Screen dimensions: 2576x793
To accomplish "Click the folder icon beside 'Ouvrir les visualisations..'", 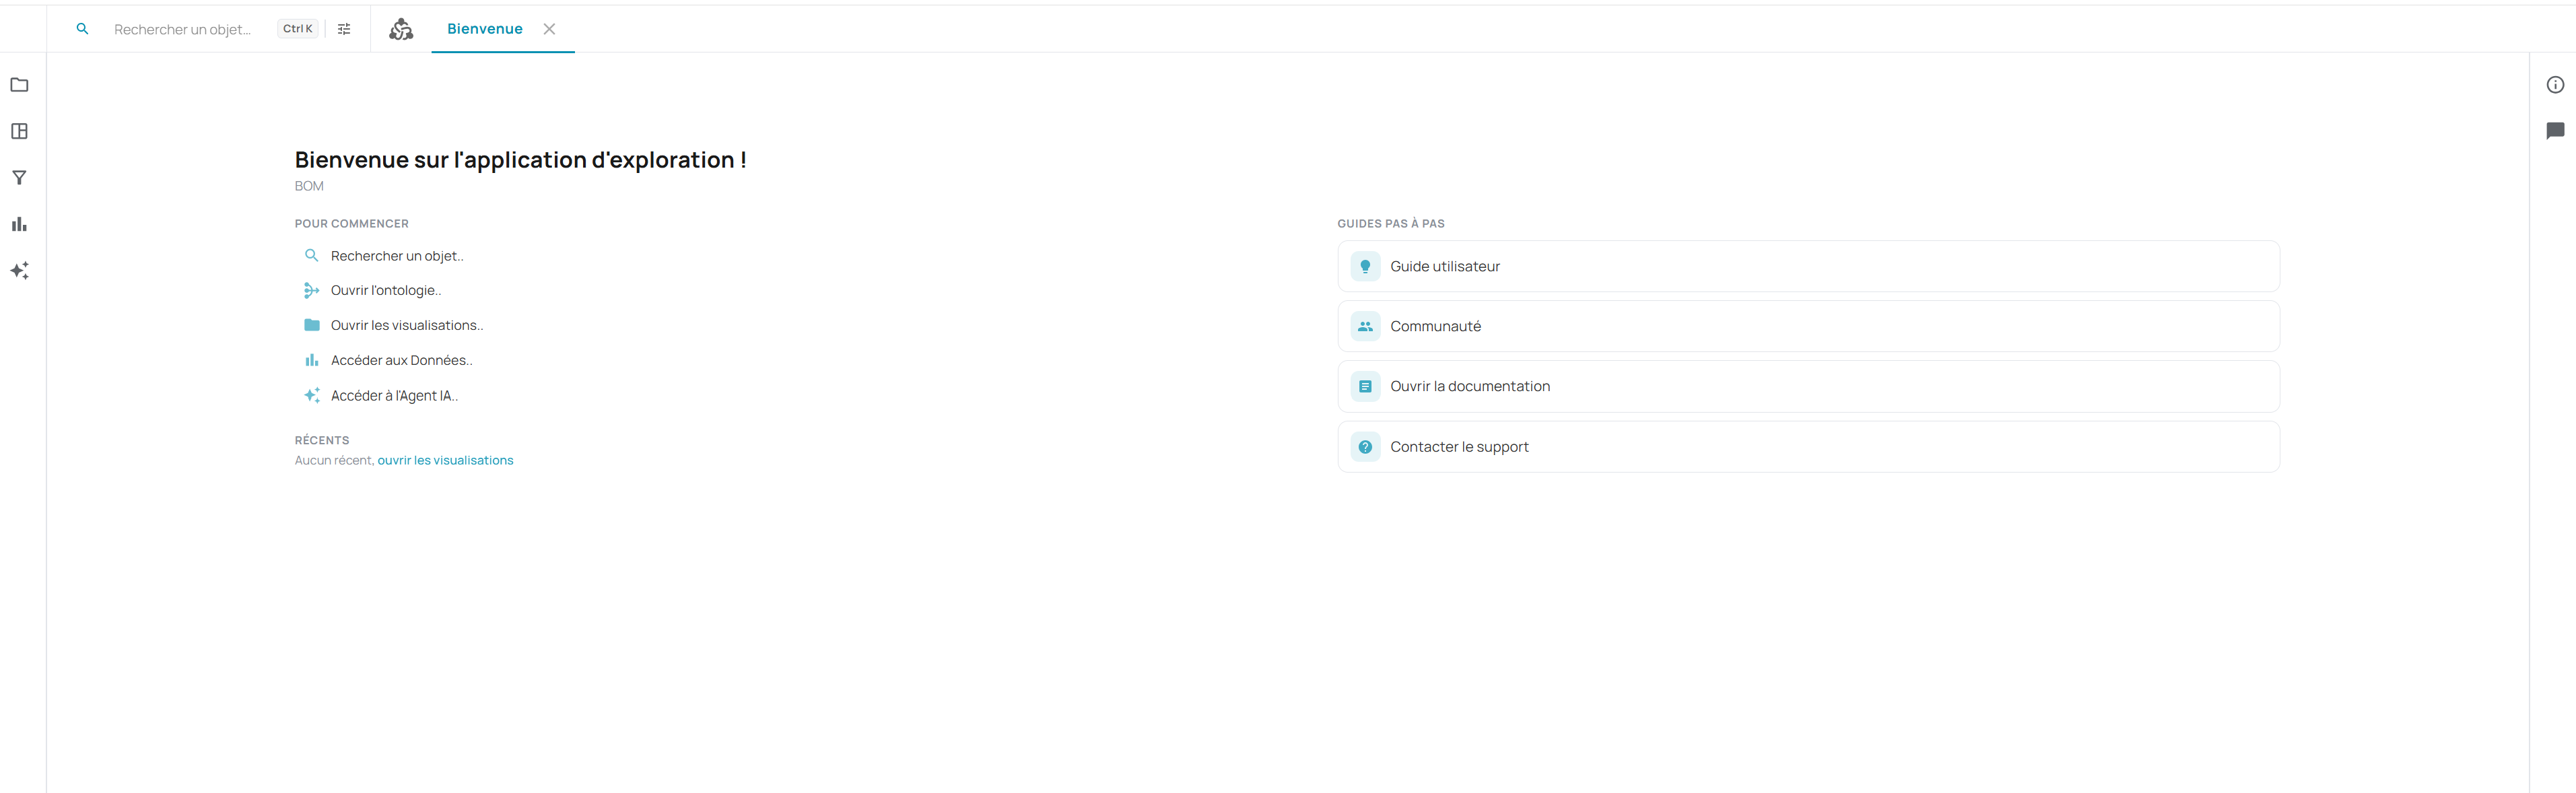I will (x=312, y=325).
